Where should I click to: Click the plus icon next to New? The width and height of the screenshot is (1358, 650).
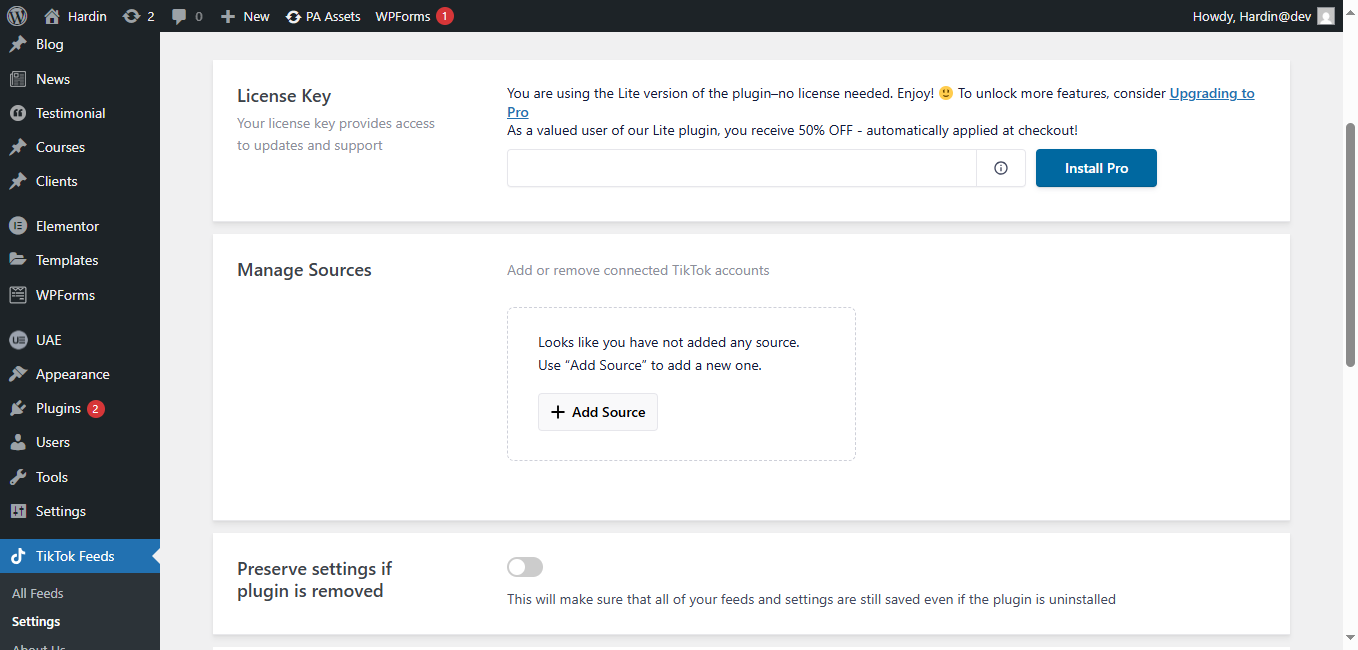point(228,16)
